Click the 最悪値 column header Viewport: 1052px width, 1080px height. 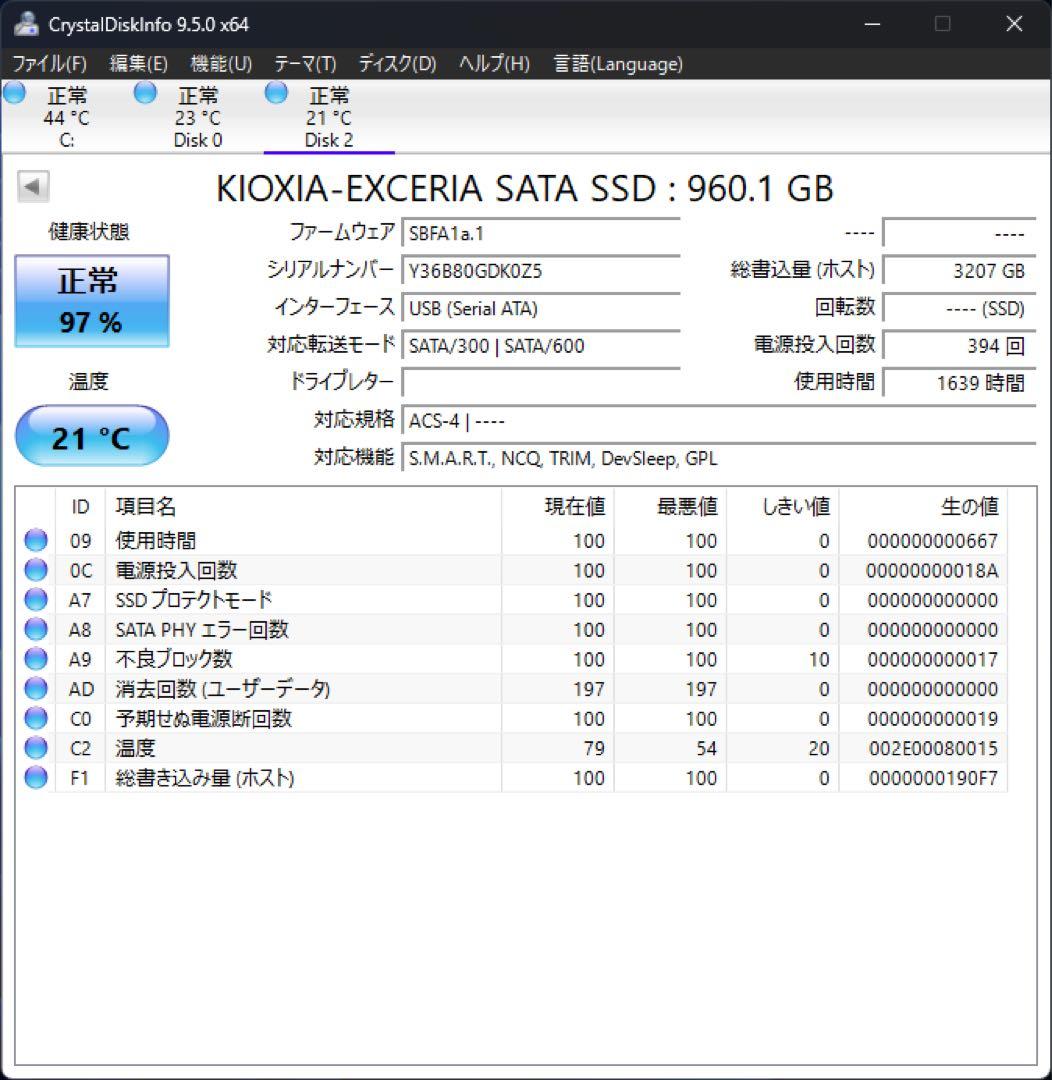click(x=670, y=506)
